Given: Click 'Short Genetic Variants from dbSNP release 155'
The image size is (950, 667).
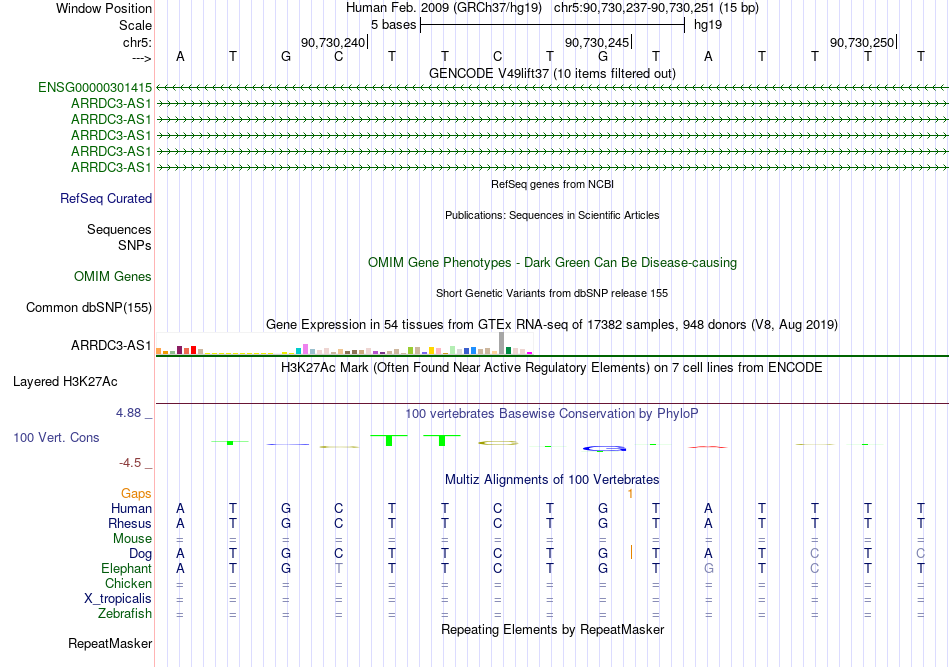Looking at the screenshot, I should (x=552, y=293).
